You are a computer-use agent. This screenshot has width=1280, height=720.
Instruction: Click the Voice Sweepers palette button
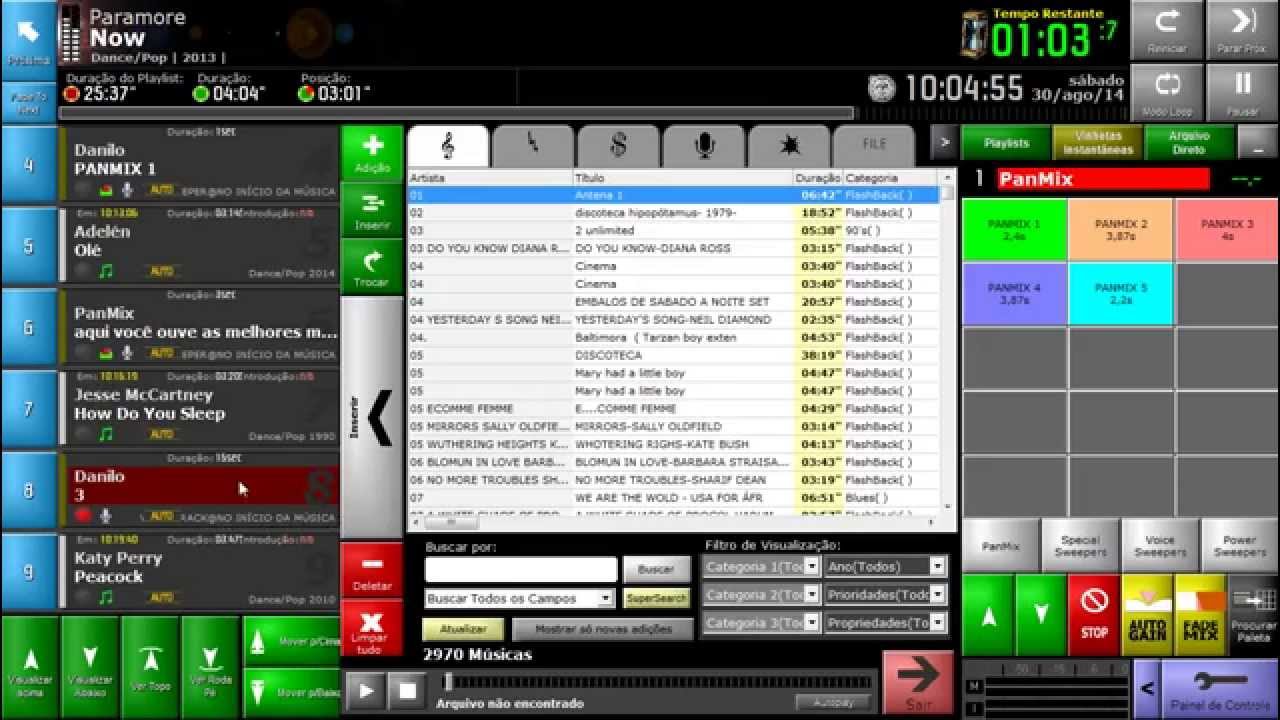coord(1160,546)
